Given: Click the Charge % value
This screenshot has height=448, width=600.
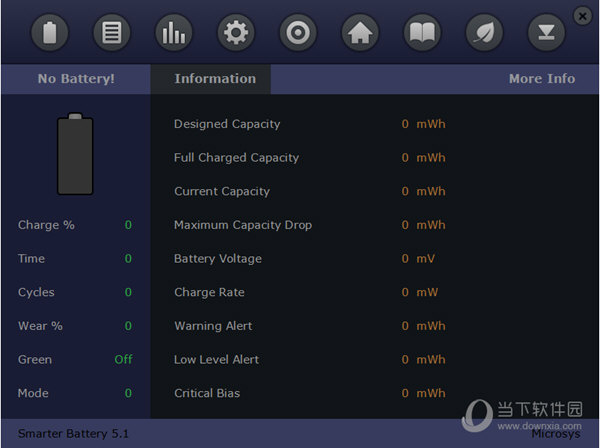Looking at the screenshot, I should (128, 225).
